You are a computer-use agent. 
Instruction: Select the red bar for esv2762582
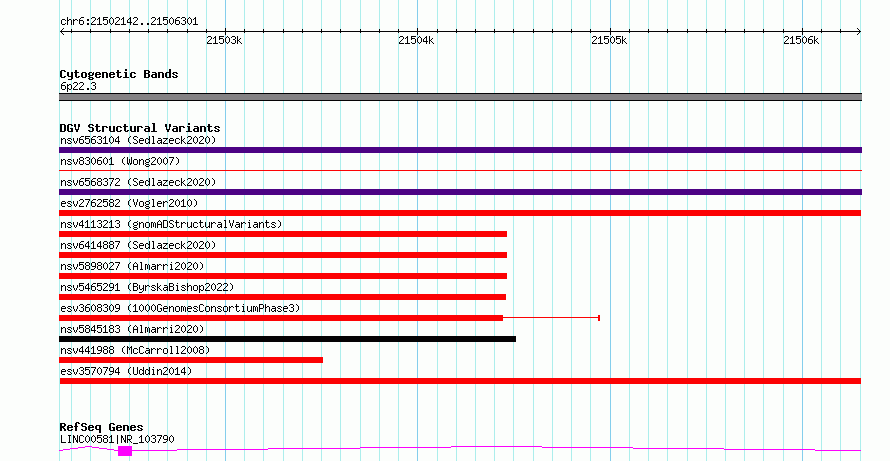[x=460, y=213]
